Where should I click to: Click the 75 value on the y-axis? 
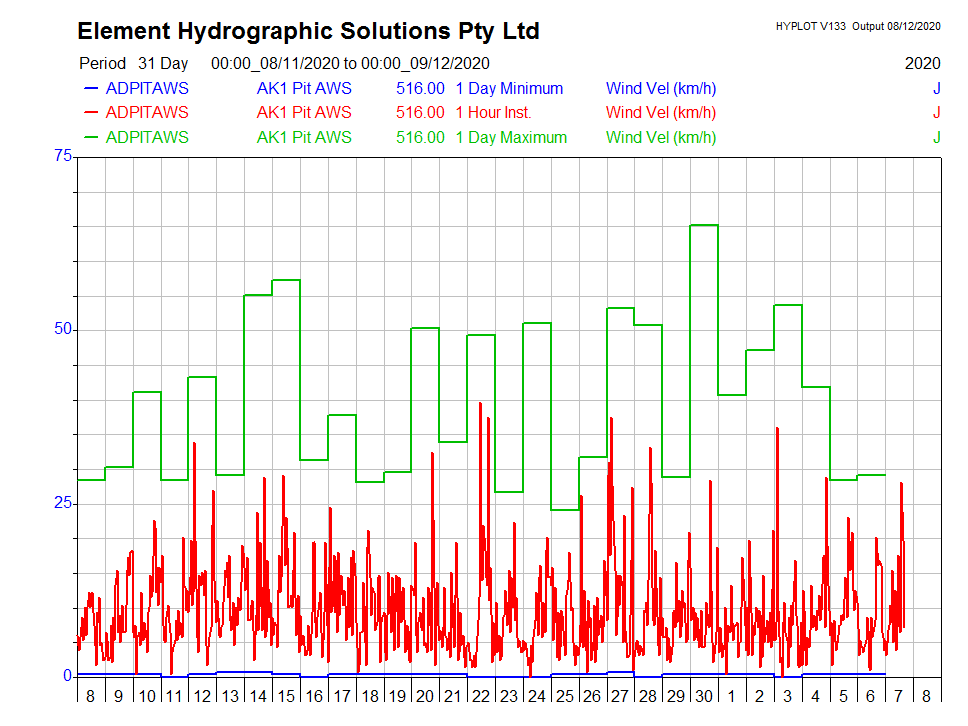click(x=63, y=156)
